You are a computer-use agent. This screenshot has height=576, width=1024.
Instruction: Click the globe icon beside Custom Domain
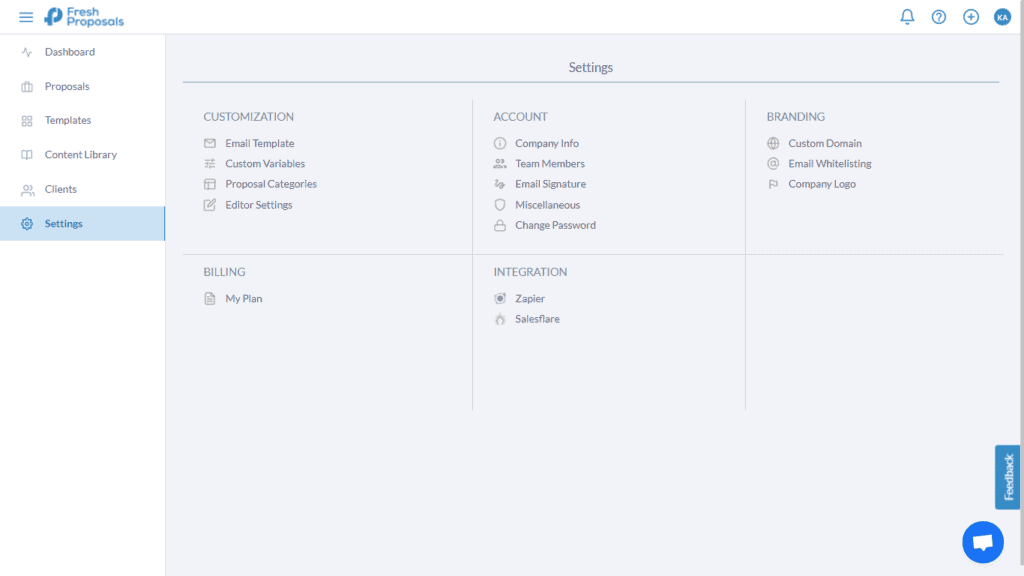pyautogui.click(x=773, y=143)
